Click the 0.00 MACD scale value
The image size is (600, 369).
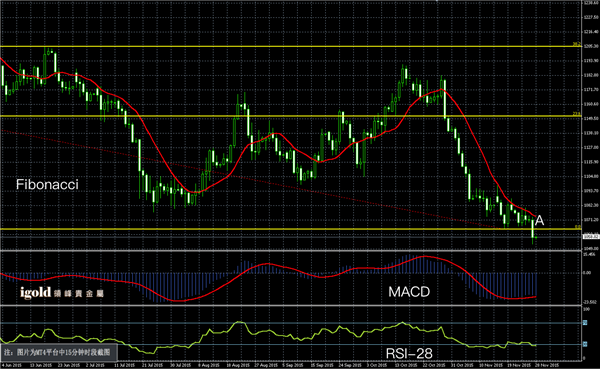pyautogui.click(x=587, y=273)
